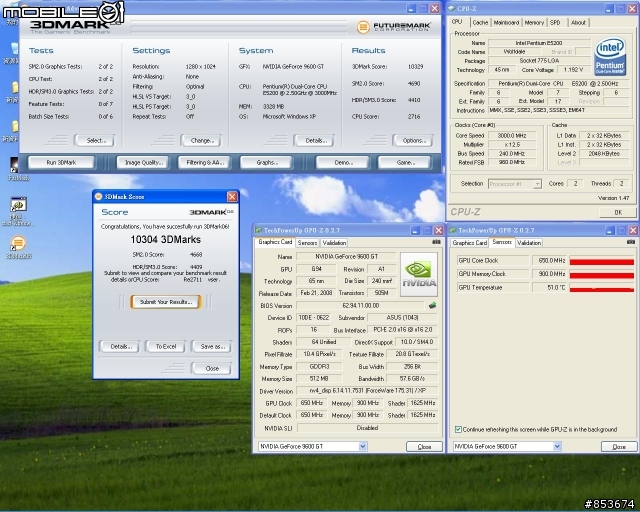640x512 pixels.
Task: Click the Intel Pentium E5200 name field
Action: click(539, 43)
